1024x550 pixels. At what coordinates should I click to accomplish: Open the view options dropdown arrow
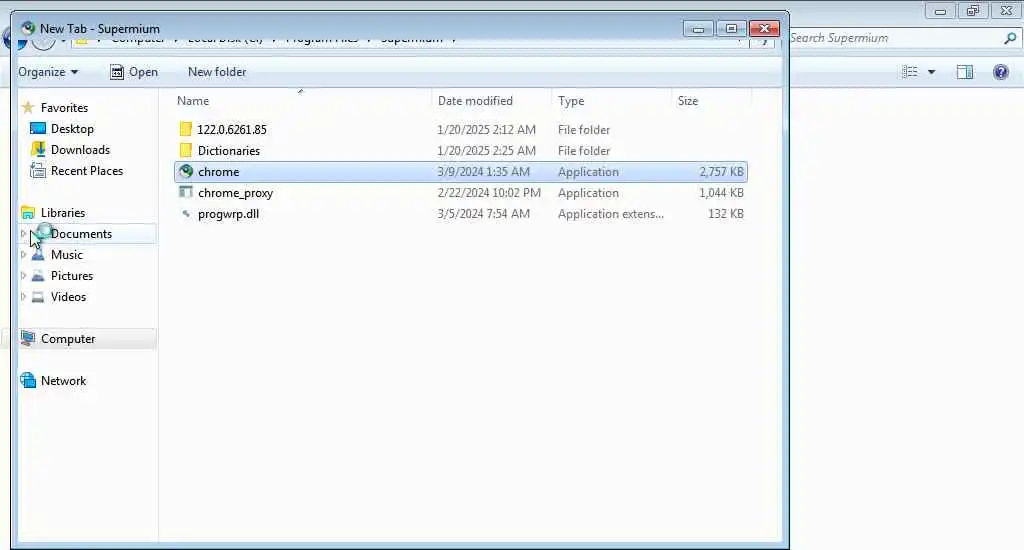click(x=932, y=72)
